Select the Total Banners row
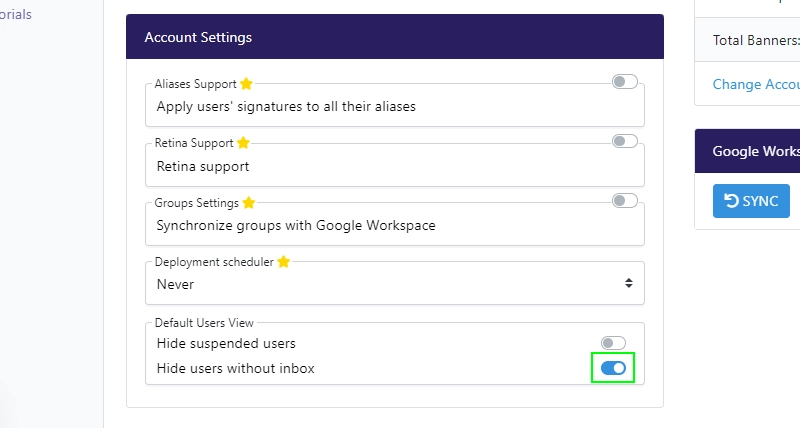The width and height of the screenshot is (800, 428). (x=747, y=40)
